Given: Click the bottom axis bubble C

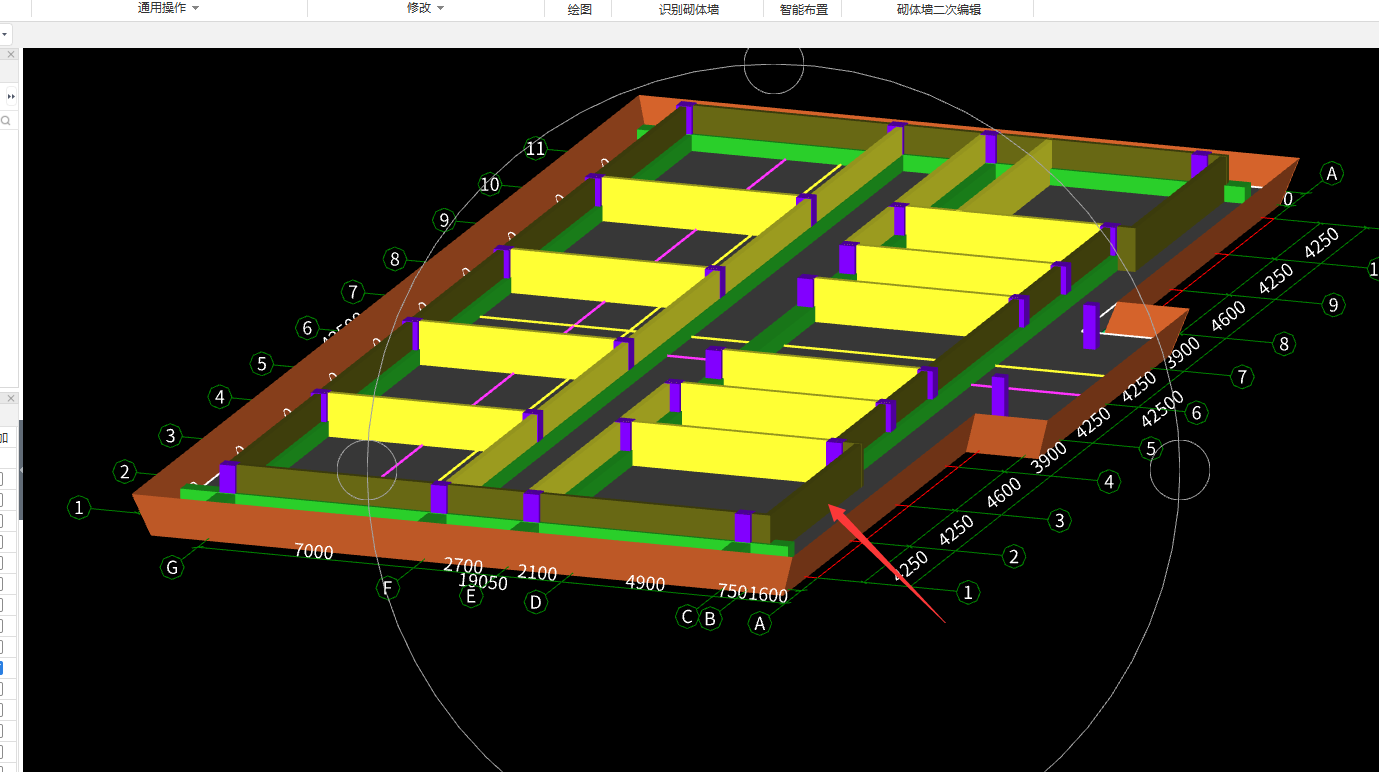Looking at the screenshot, I should point(687,616).
